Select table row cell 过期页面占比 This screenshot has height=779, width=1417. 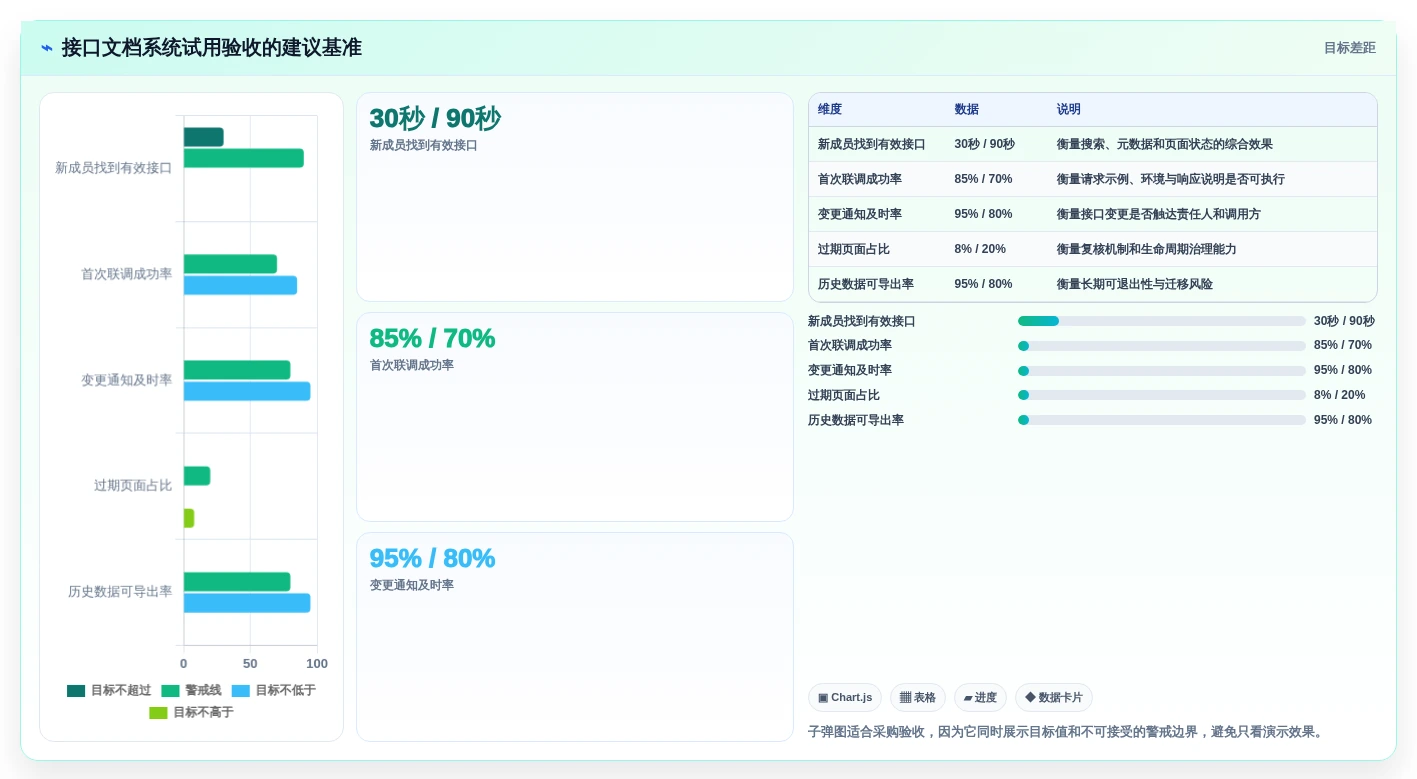(854, 250)
